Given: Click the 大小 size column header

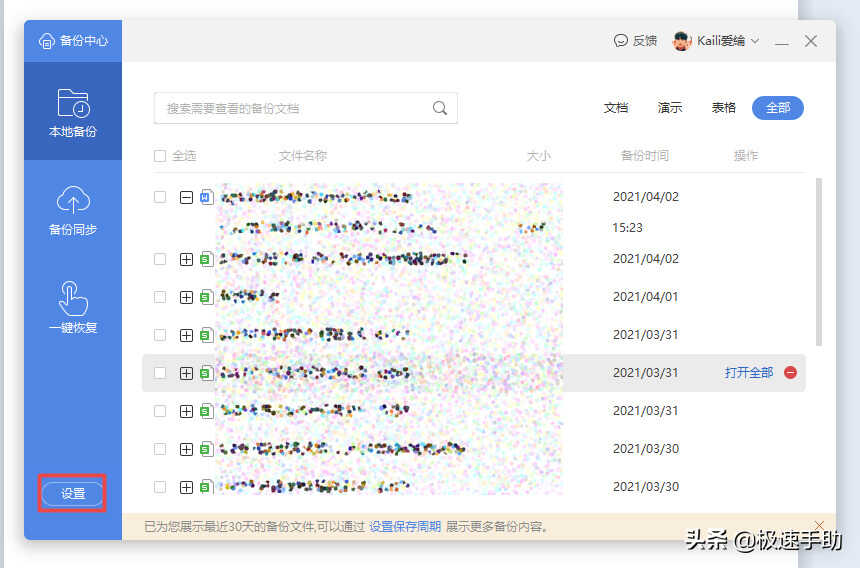Looking at the screenshot, I should [539, 156].
